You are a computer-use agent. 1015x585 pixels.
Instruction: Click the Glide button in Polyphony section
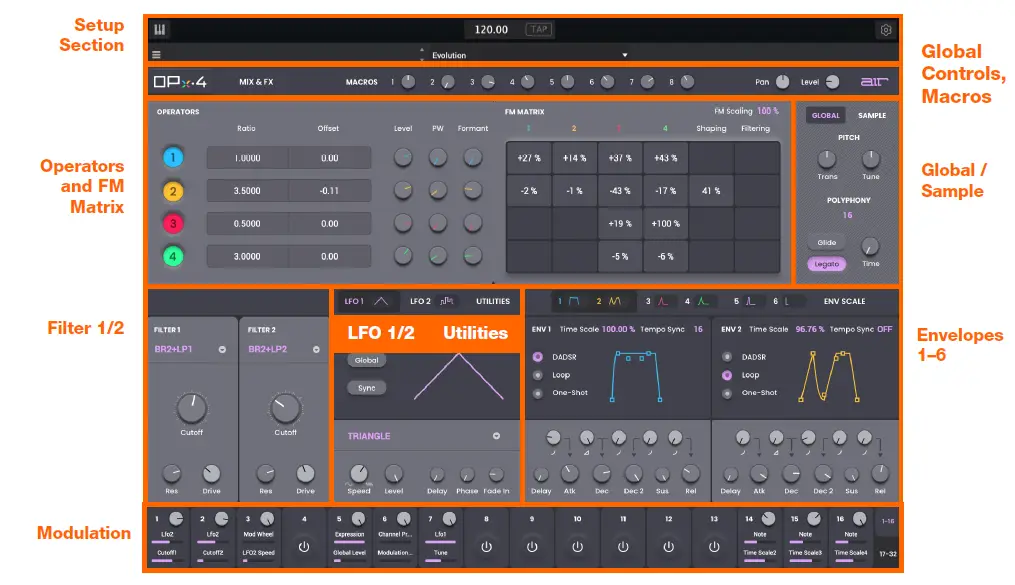point(825,241)
